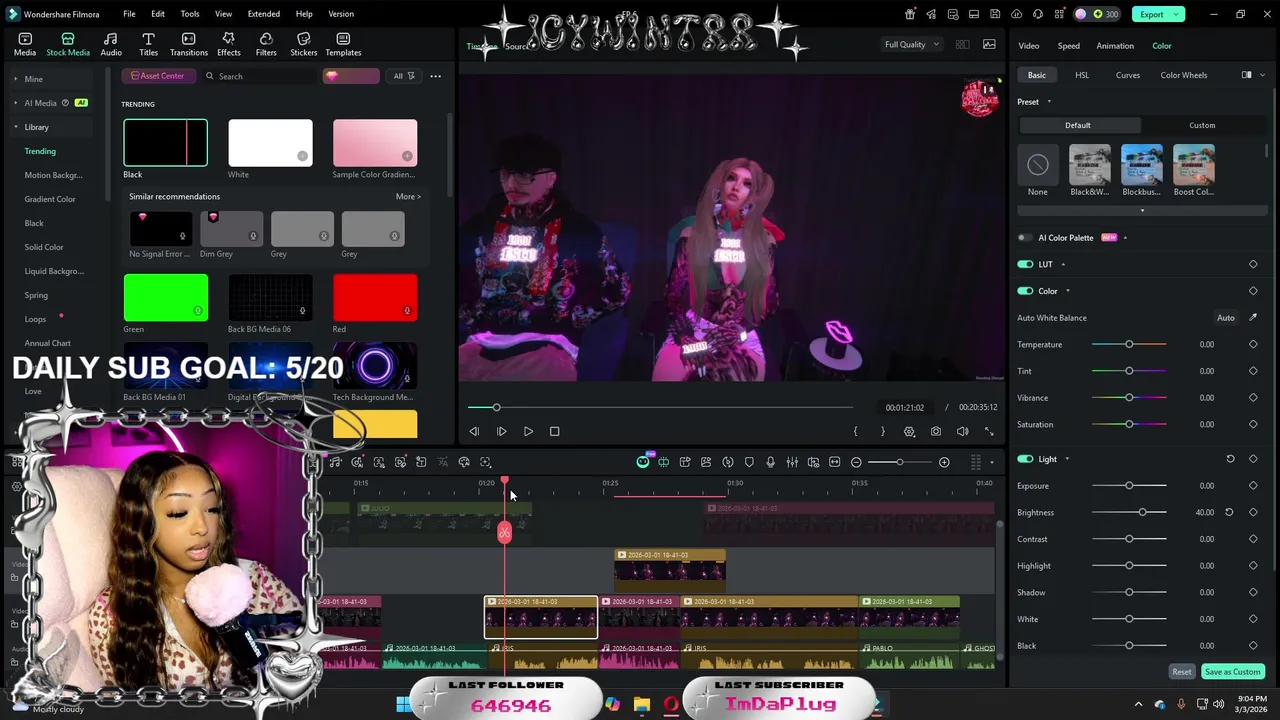Click the AI copilot face icon
Screen dimensions: 1280x720
[643, 462]
